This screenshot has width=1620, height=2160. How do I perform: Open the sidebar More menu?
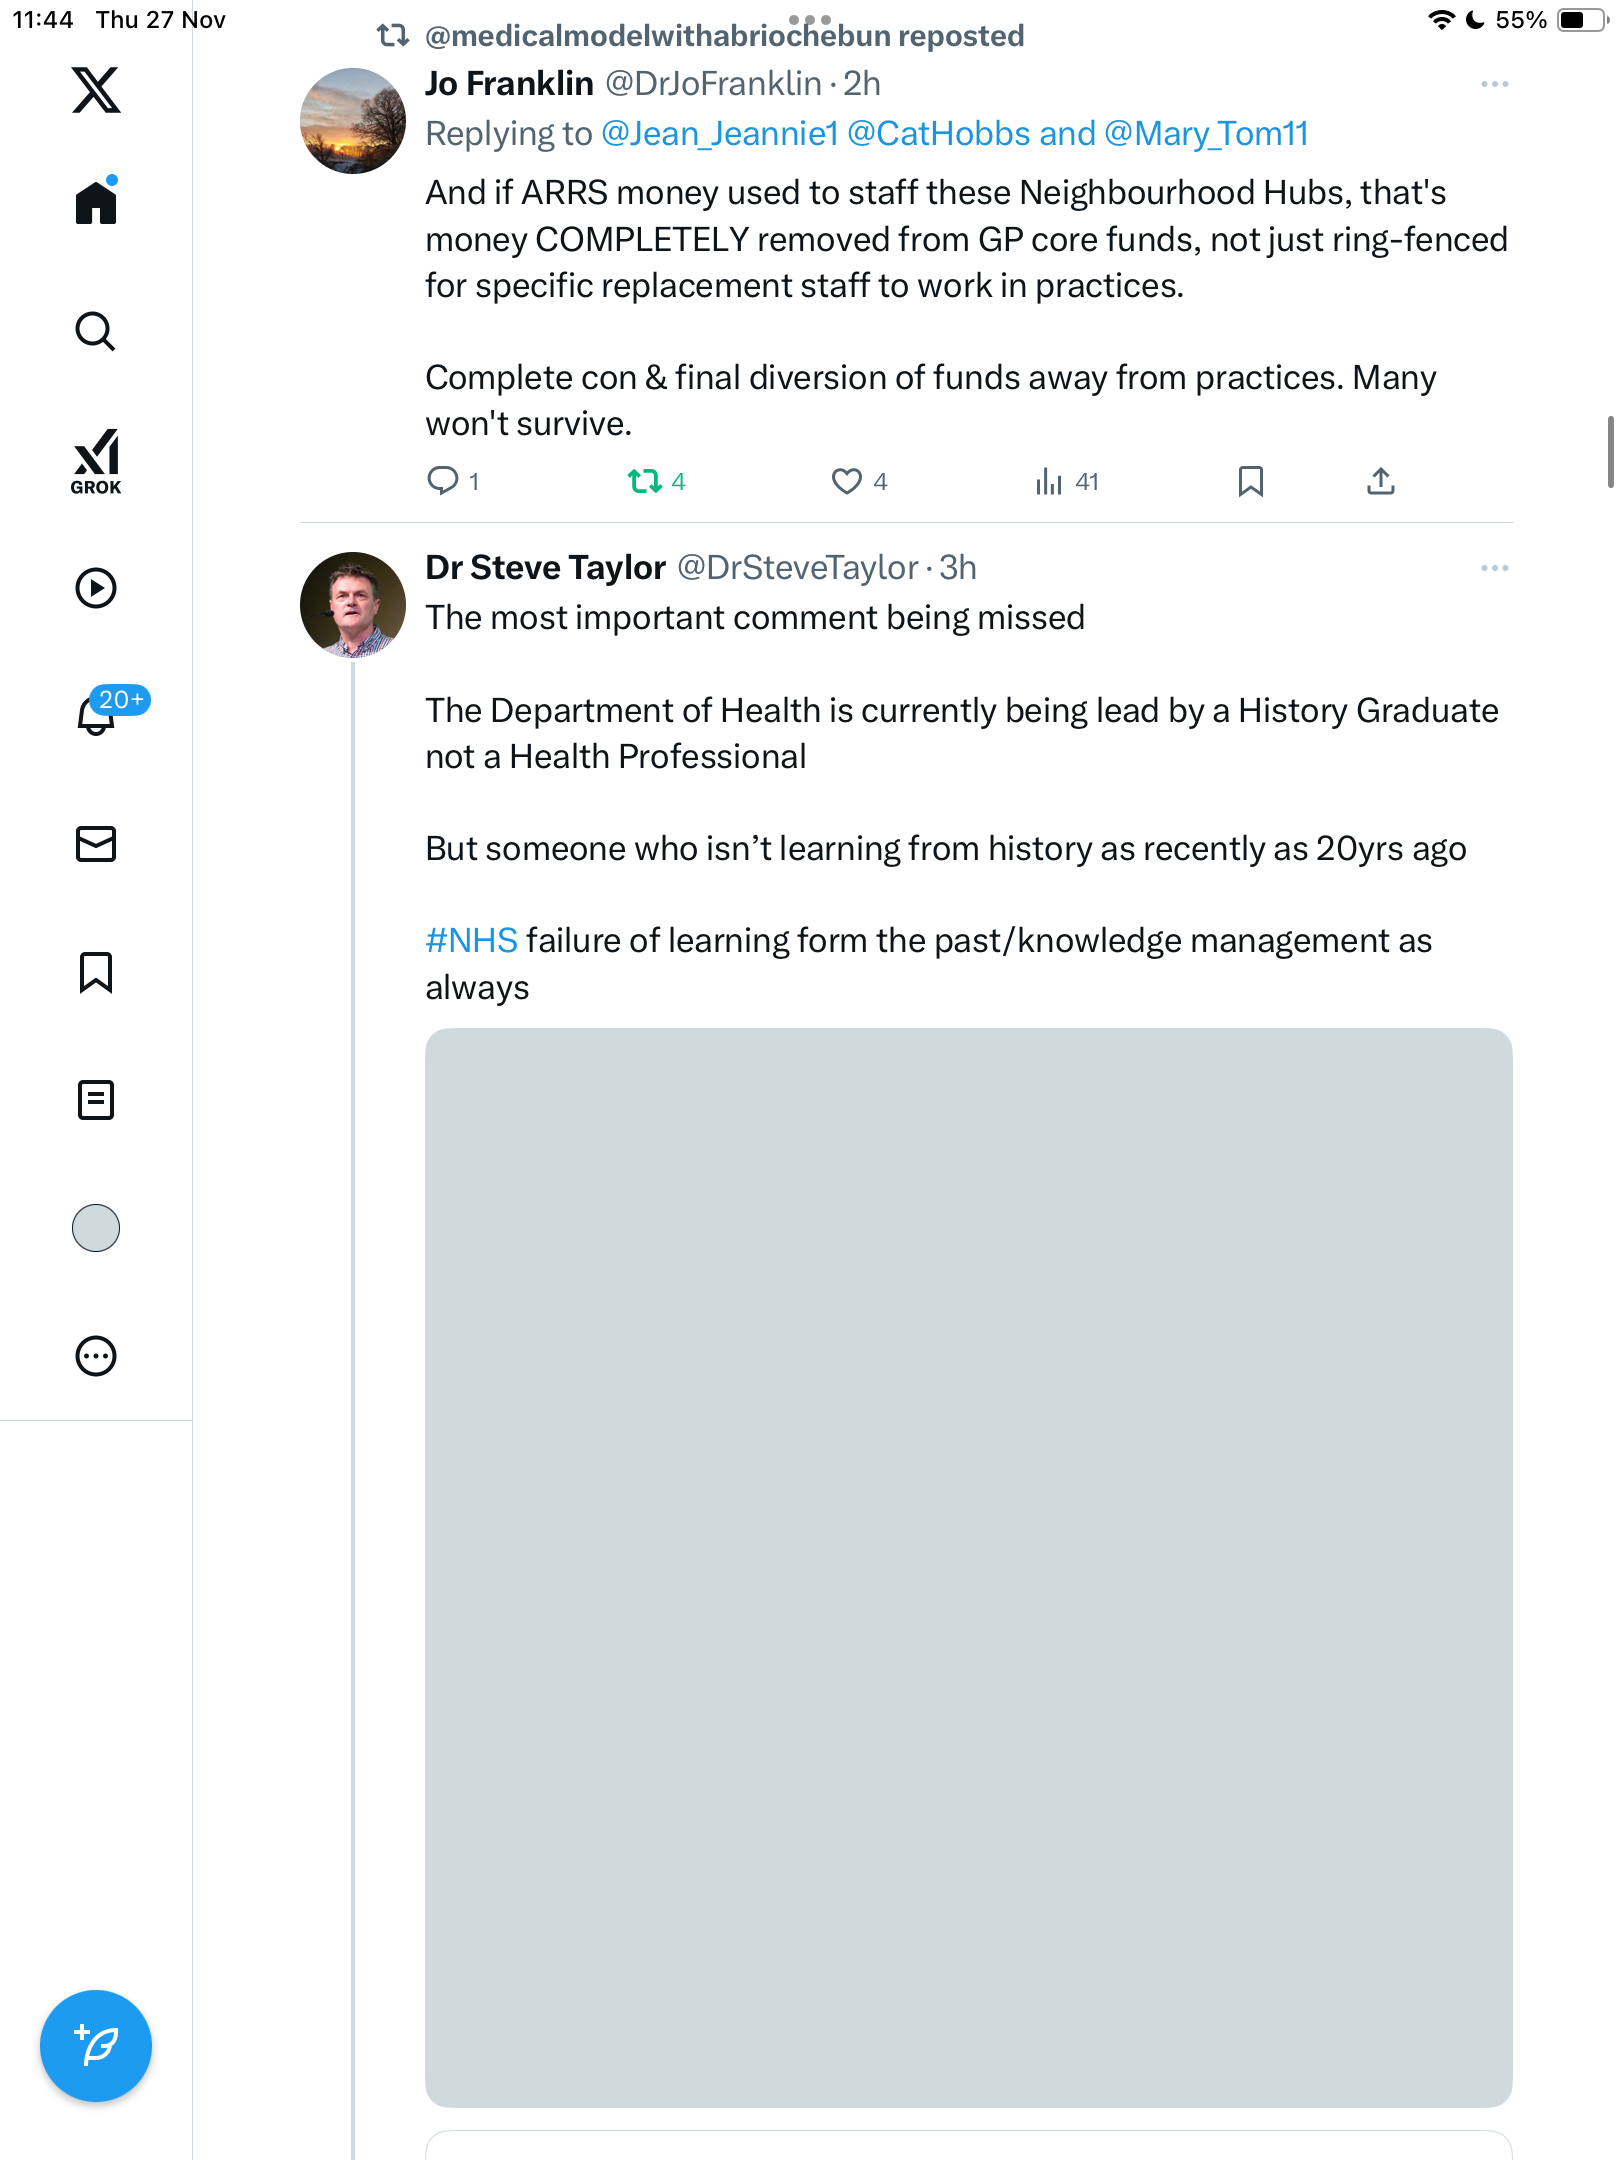[x=96, y=1356]
